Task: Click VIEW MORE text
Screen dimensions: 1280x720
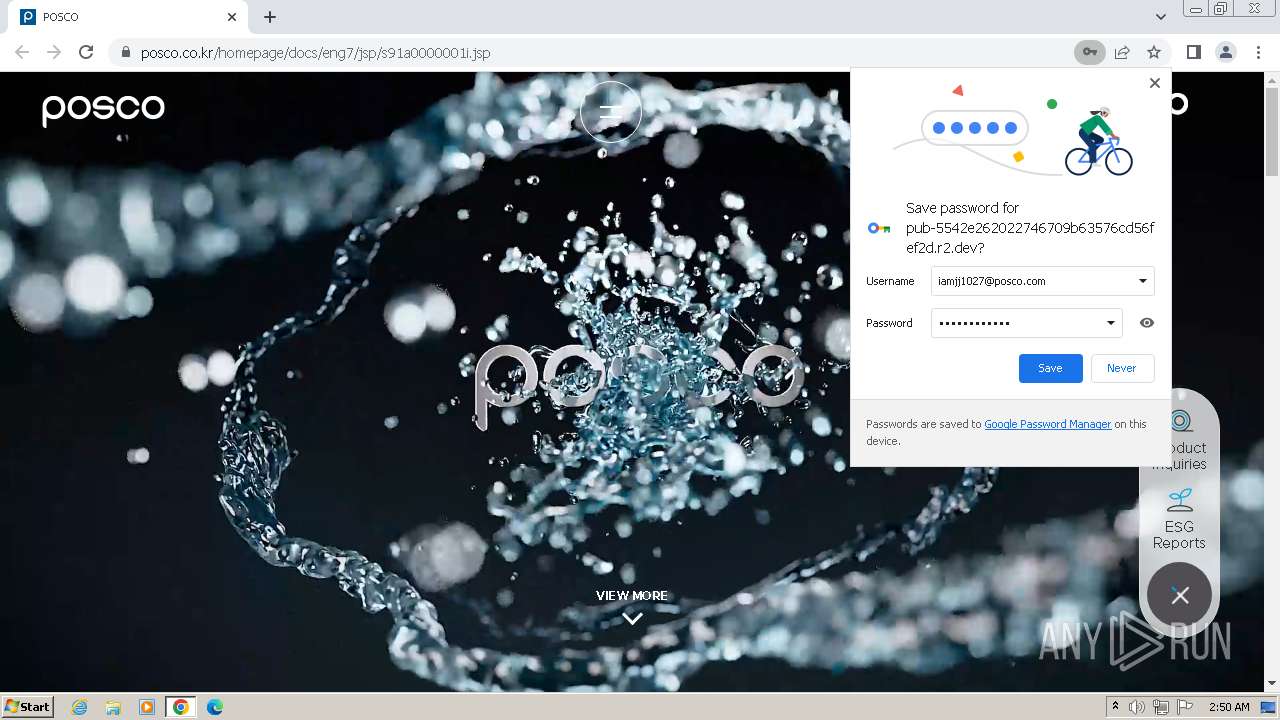Action: tap(632, 595)
